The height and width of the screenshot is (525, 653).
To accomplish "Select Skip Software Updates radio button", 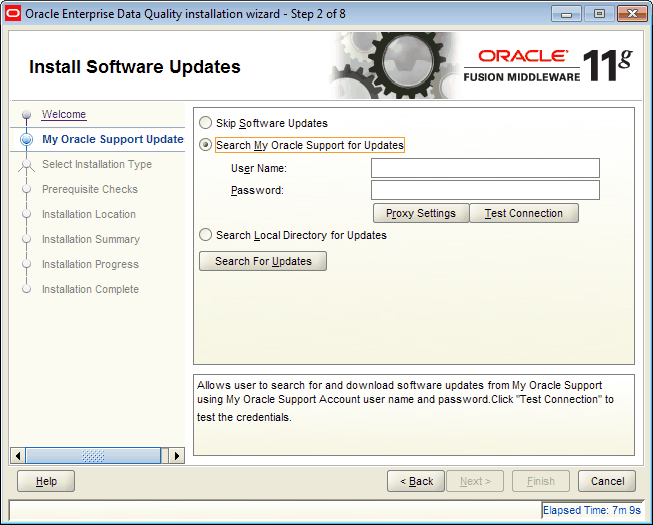I will point(205,123).
